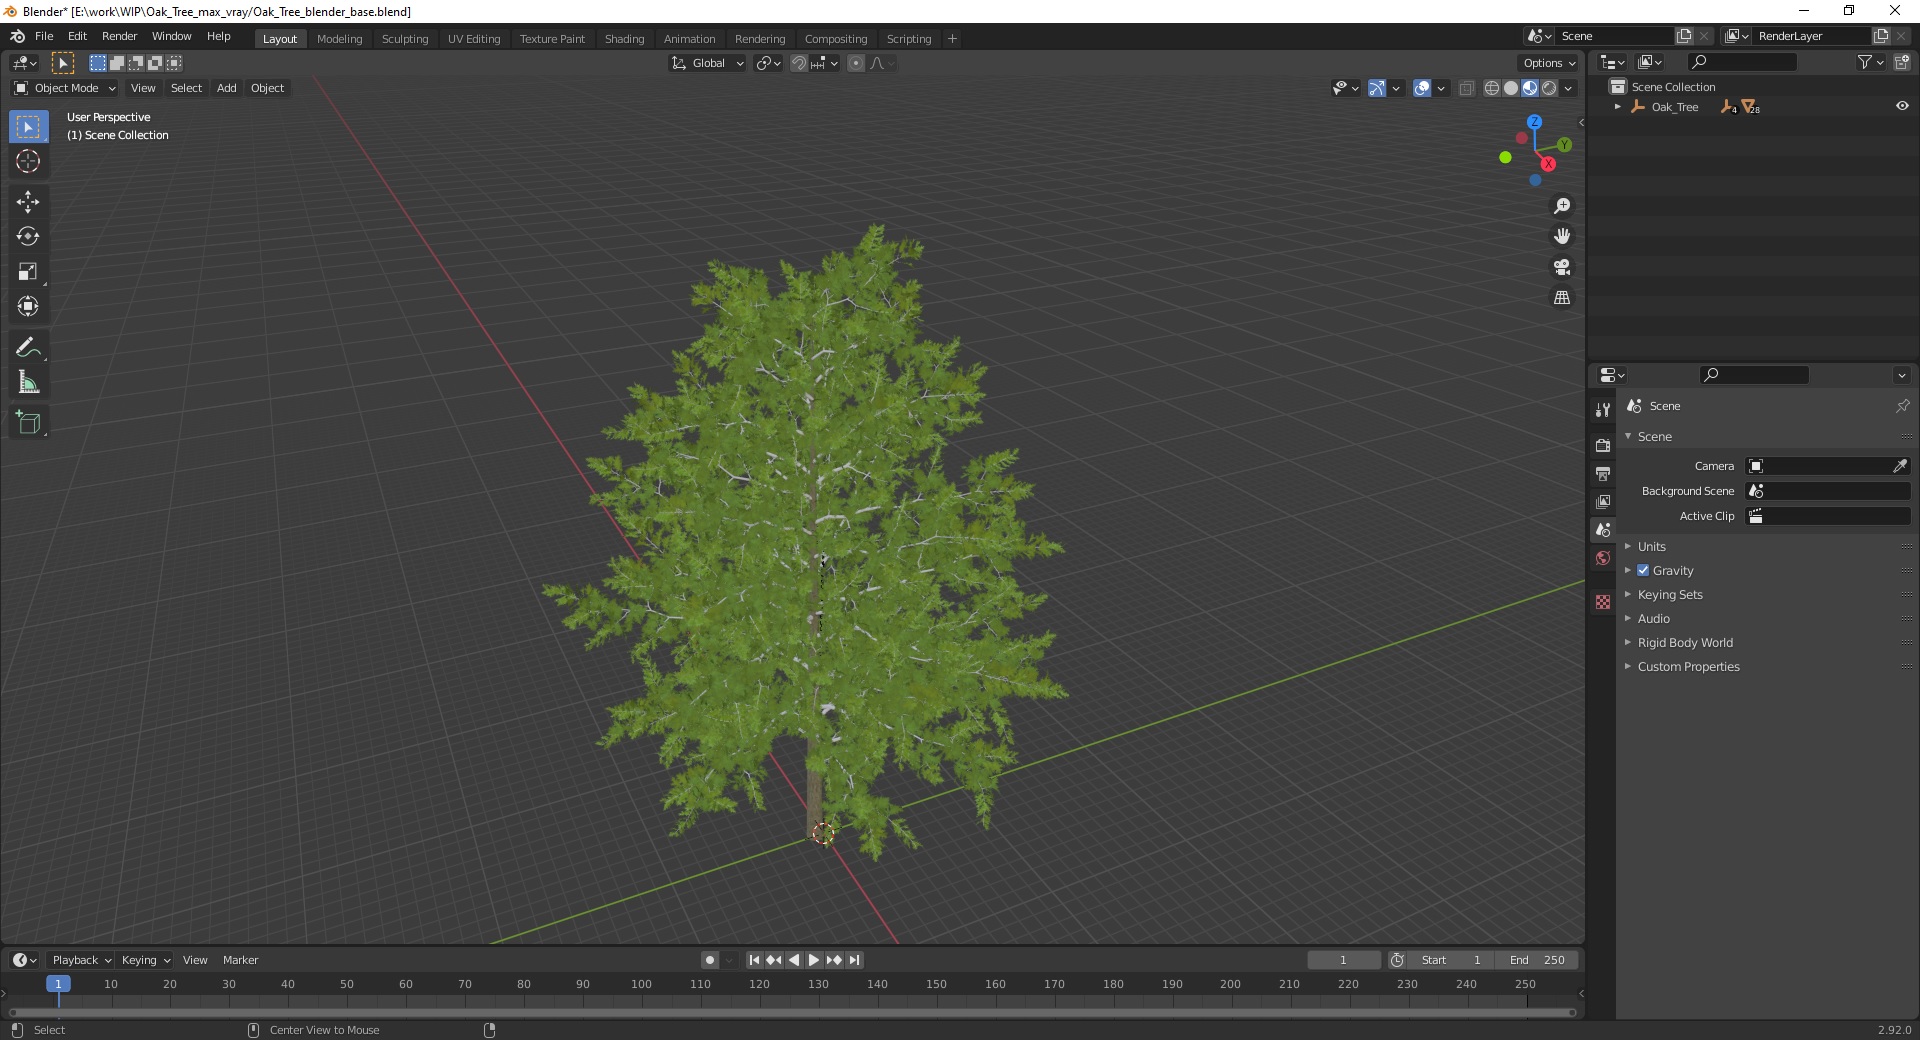The height and width of the screenshot is (1040, 1920).
Task: Select the Add Cube tool
Action: 28,423
